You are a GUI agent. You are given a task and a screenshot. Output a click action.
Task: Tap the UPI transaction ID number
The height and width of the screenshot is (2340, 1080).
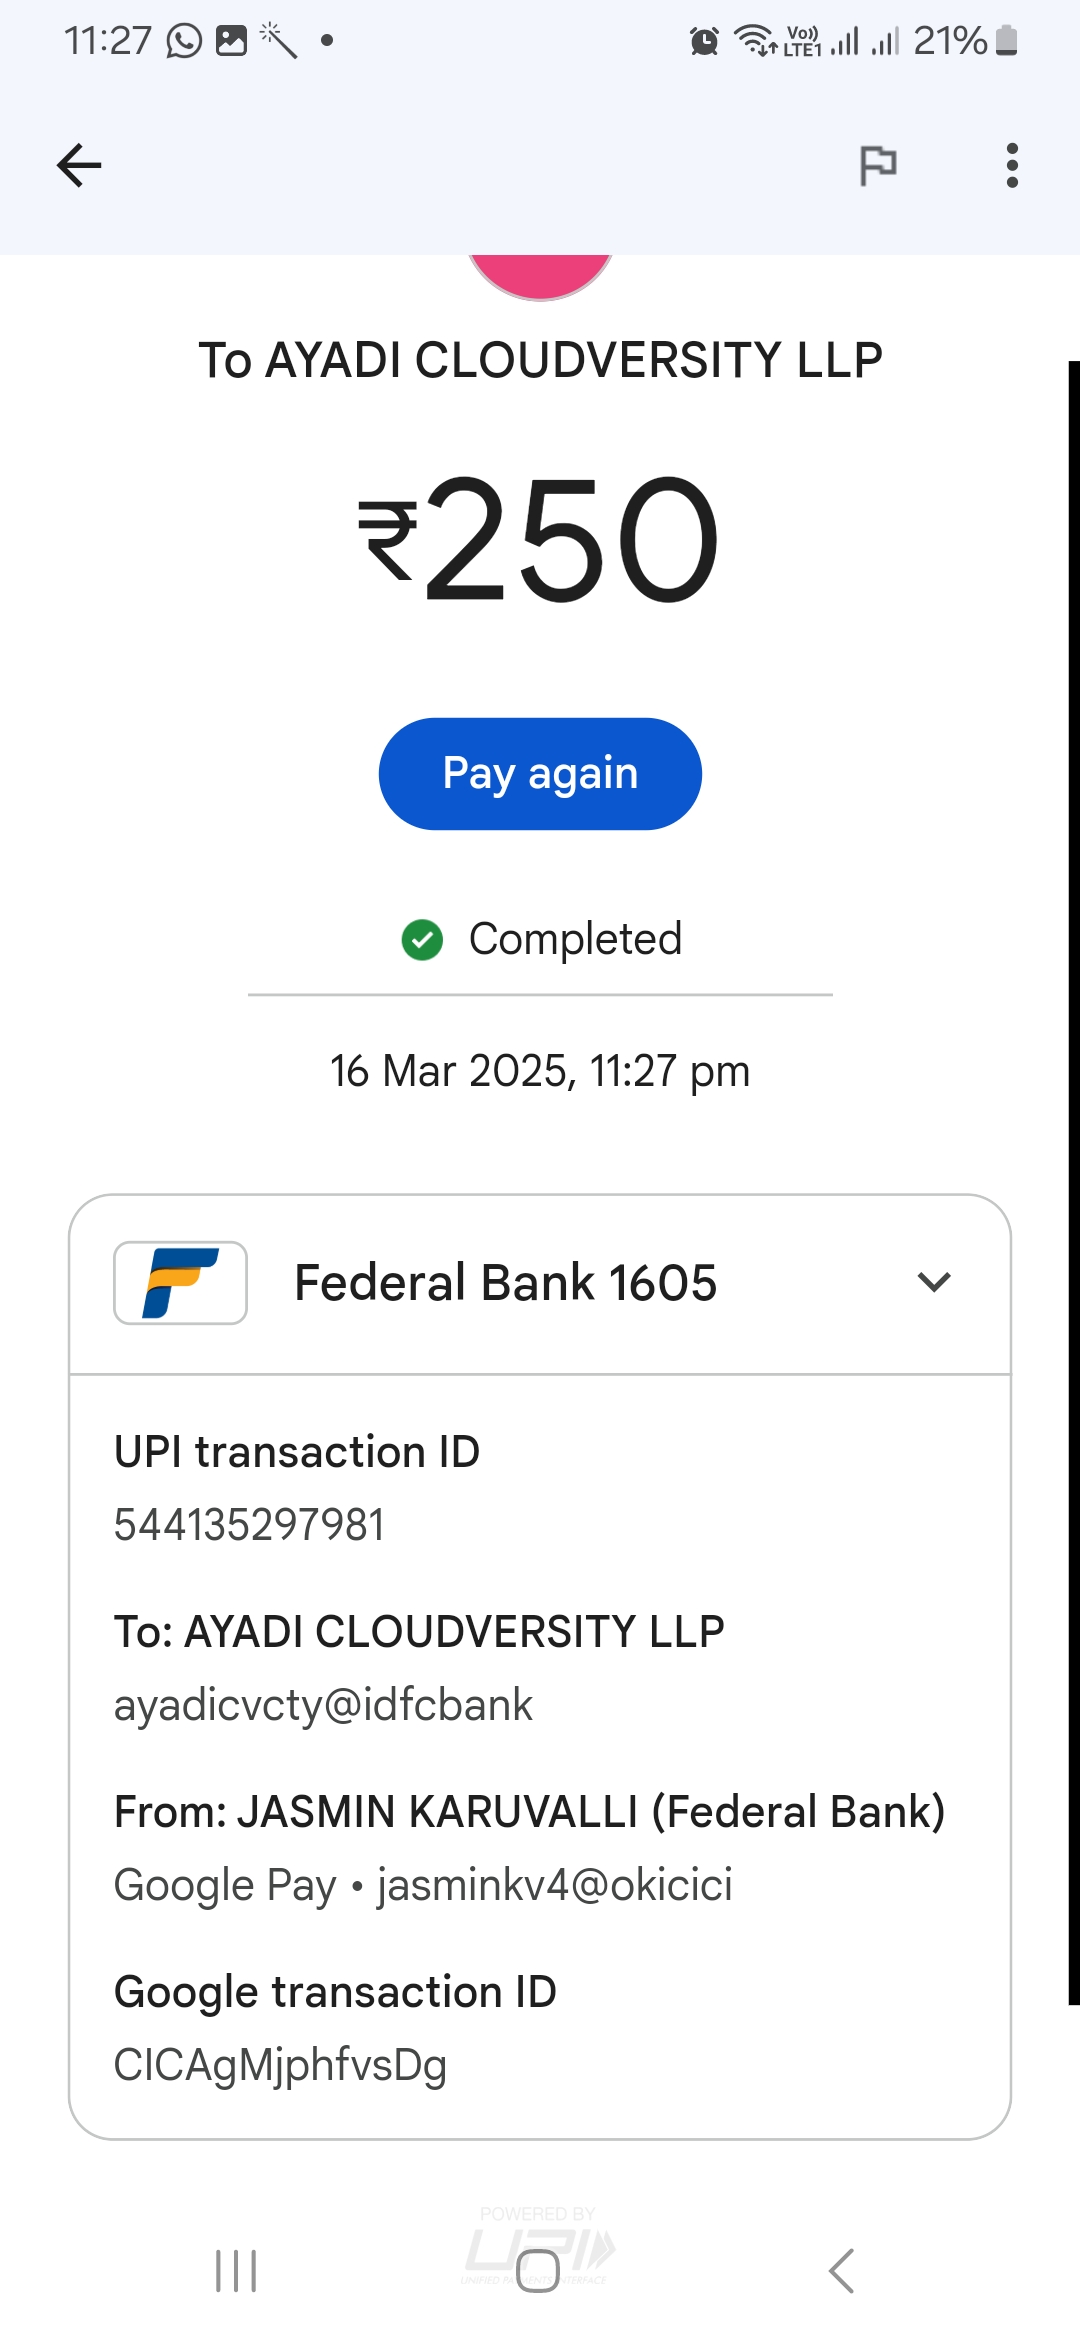coord(249,1525)
